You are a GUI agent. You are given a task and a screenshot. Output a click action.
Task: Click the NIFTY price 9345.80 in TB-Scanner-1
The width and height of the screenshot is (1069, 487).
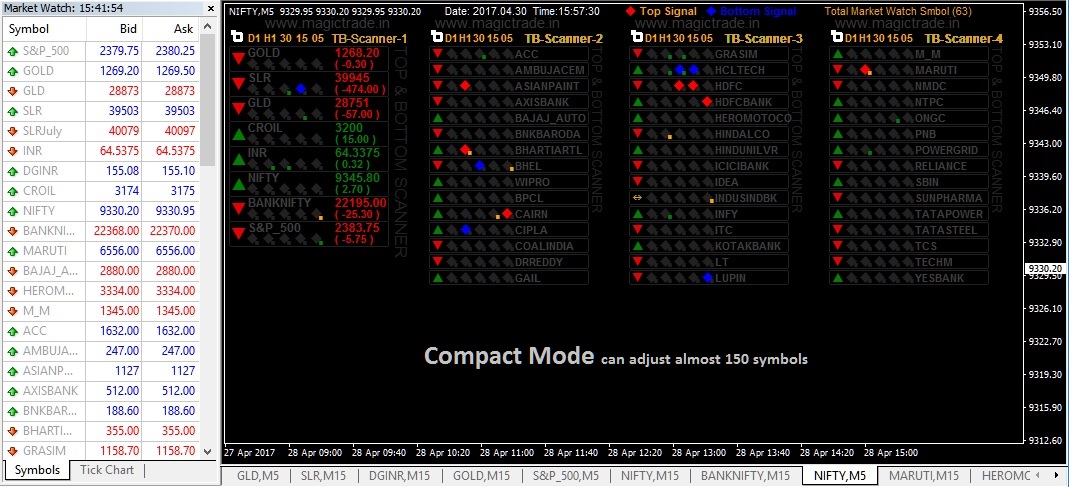(x=355, y=177)
